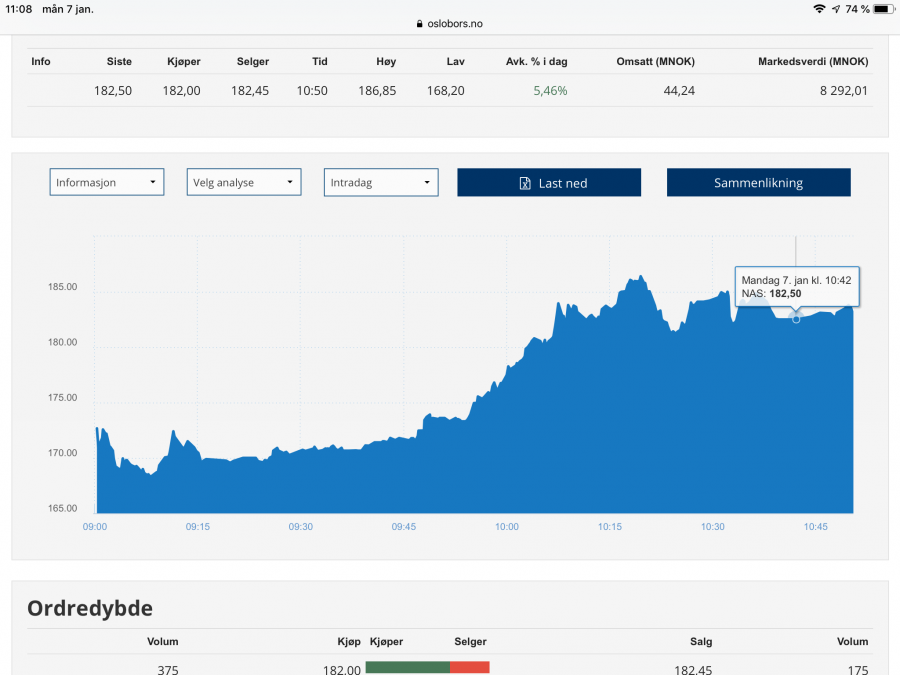900x675 pixels.
Task: Open the Informasjon dropdown
Action: tap(107, 183)
